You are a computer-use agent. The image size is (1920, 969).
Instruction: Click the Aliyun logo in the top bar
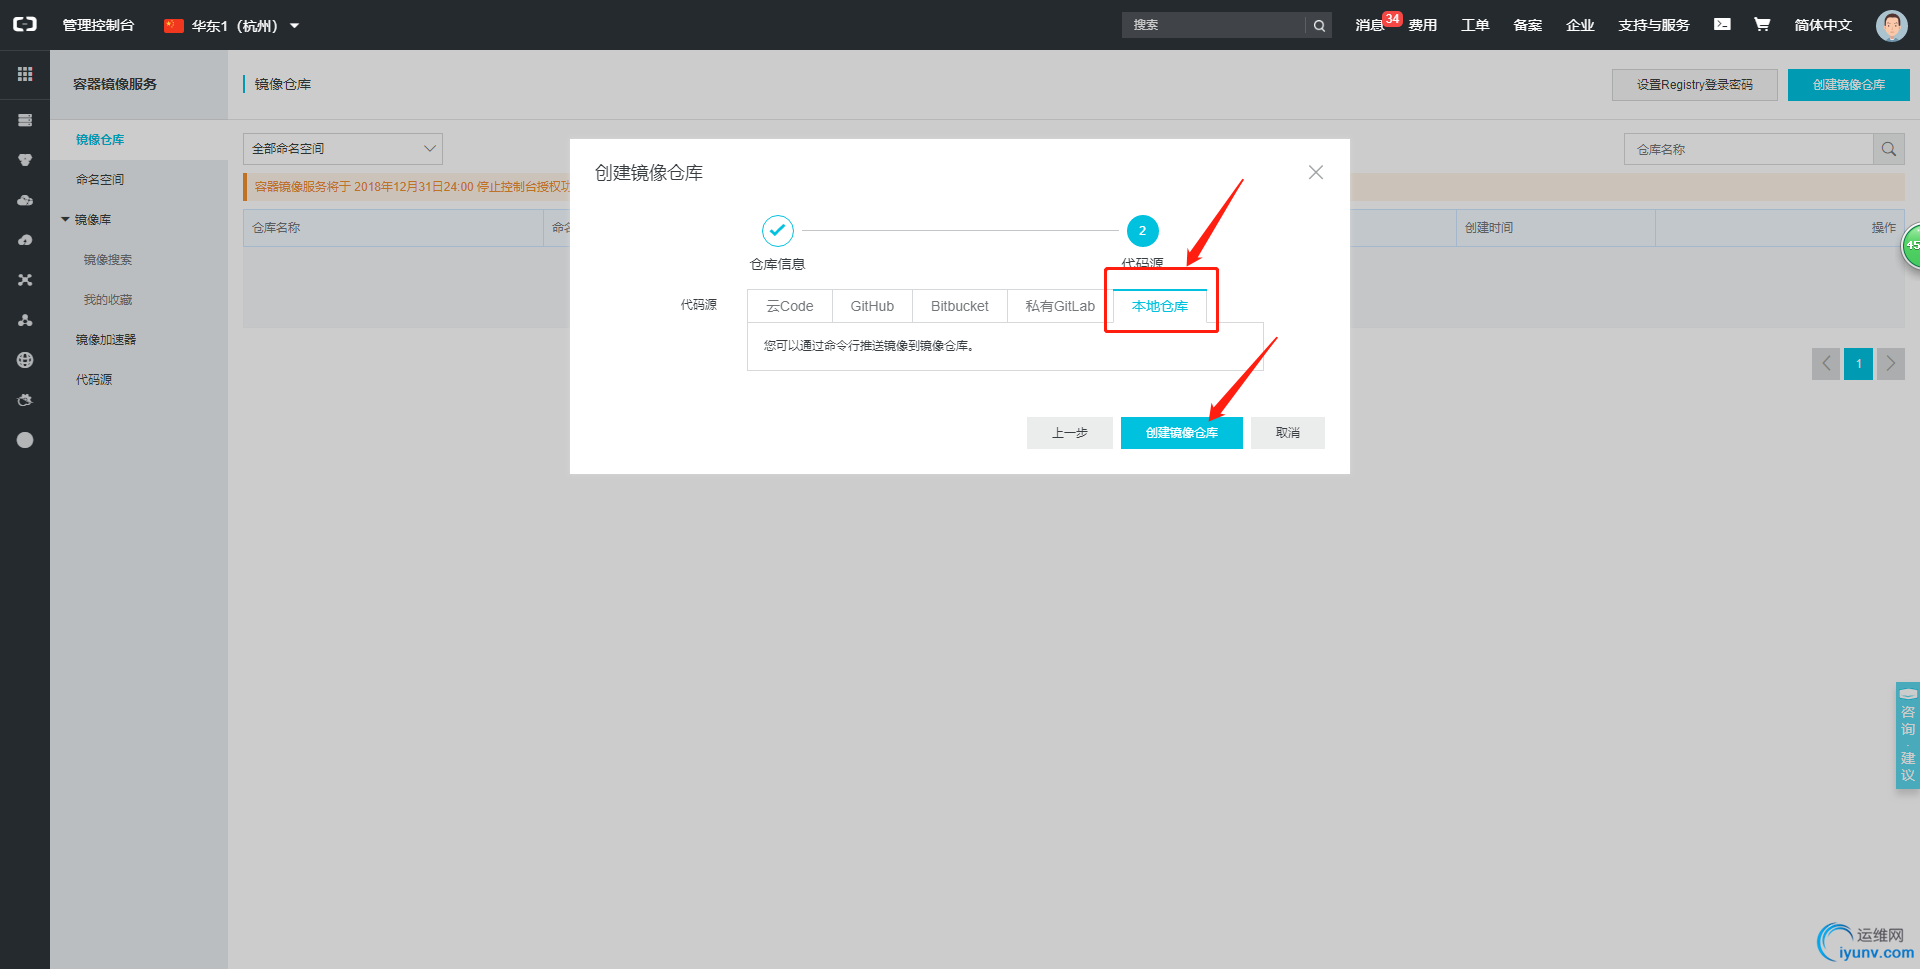[x=25, y=24]
